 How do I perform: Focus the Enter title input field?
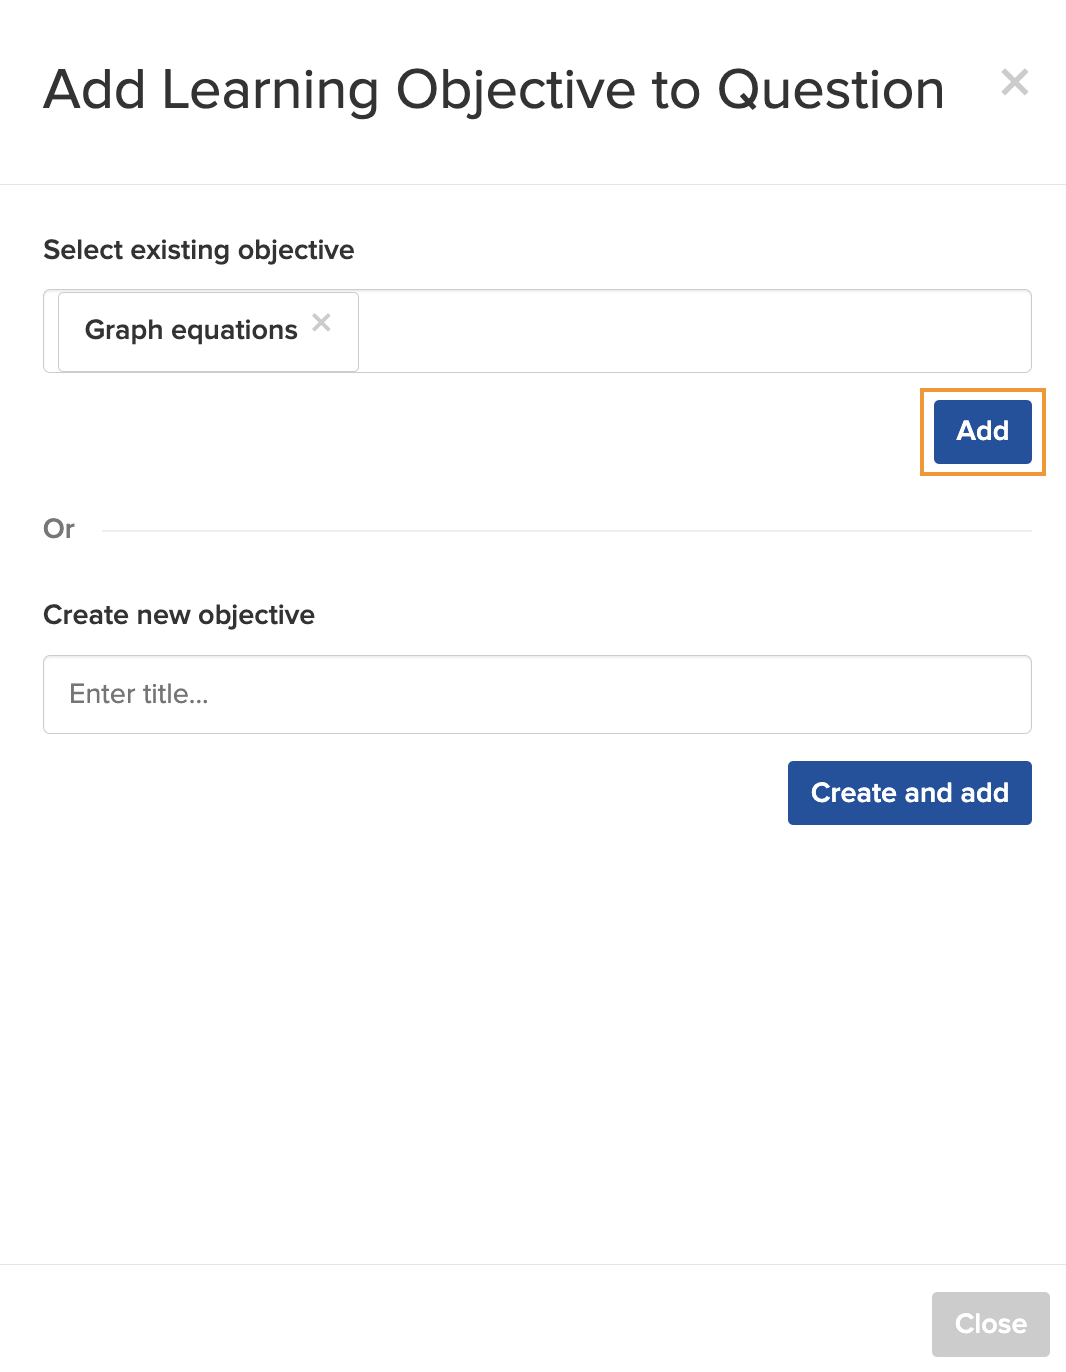(537, 694)
